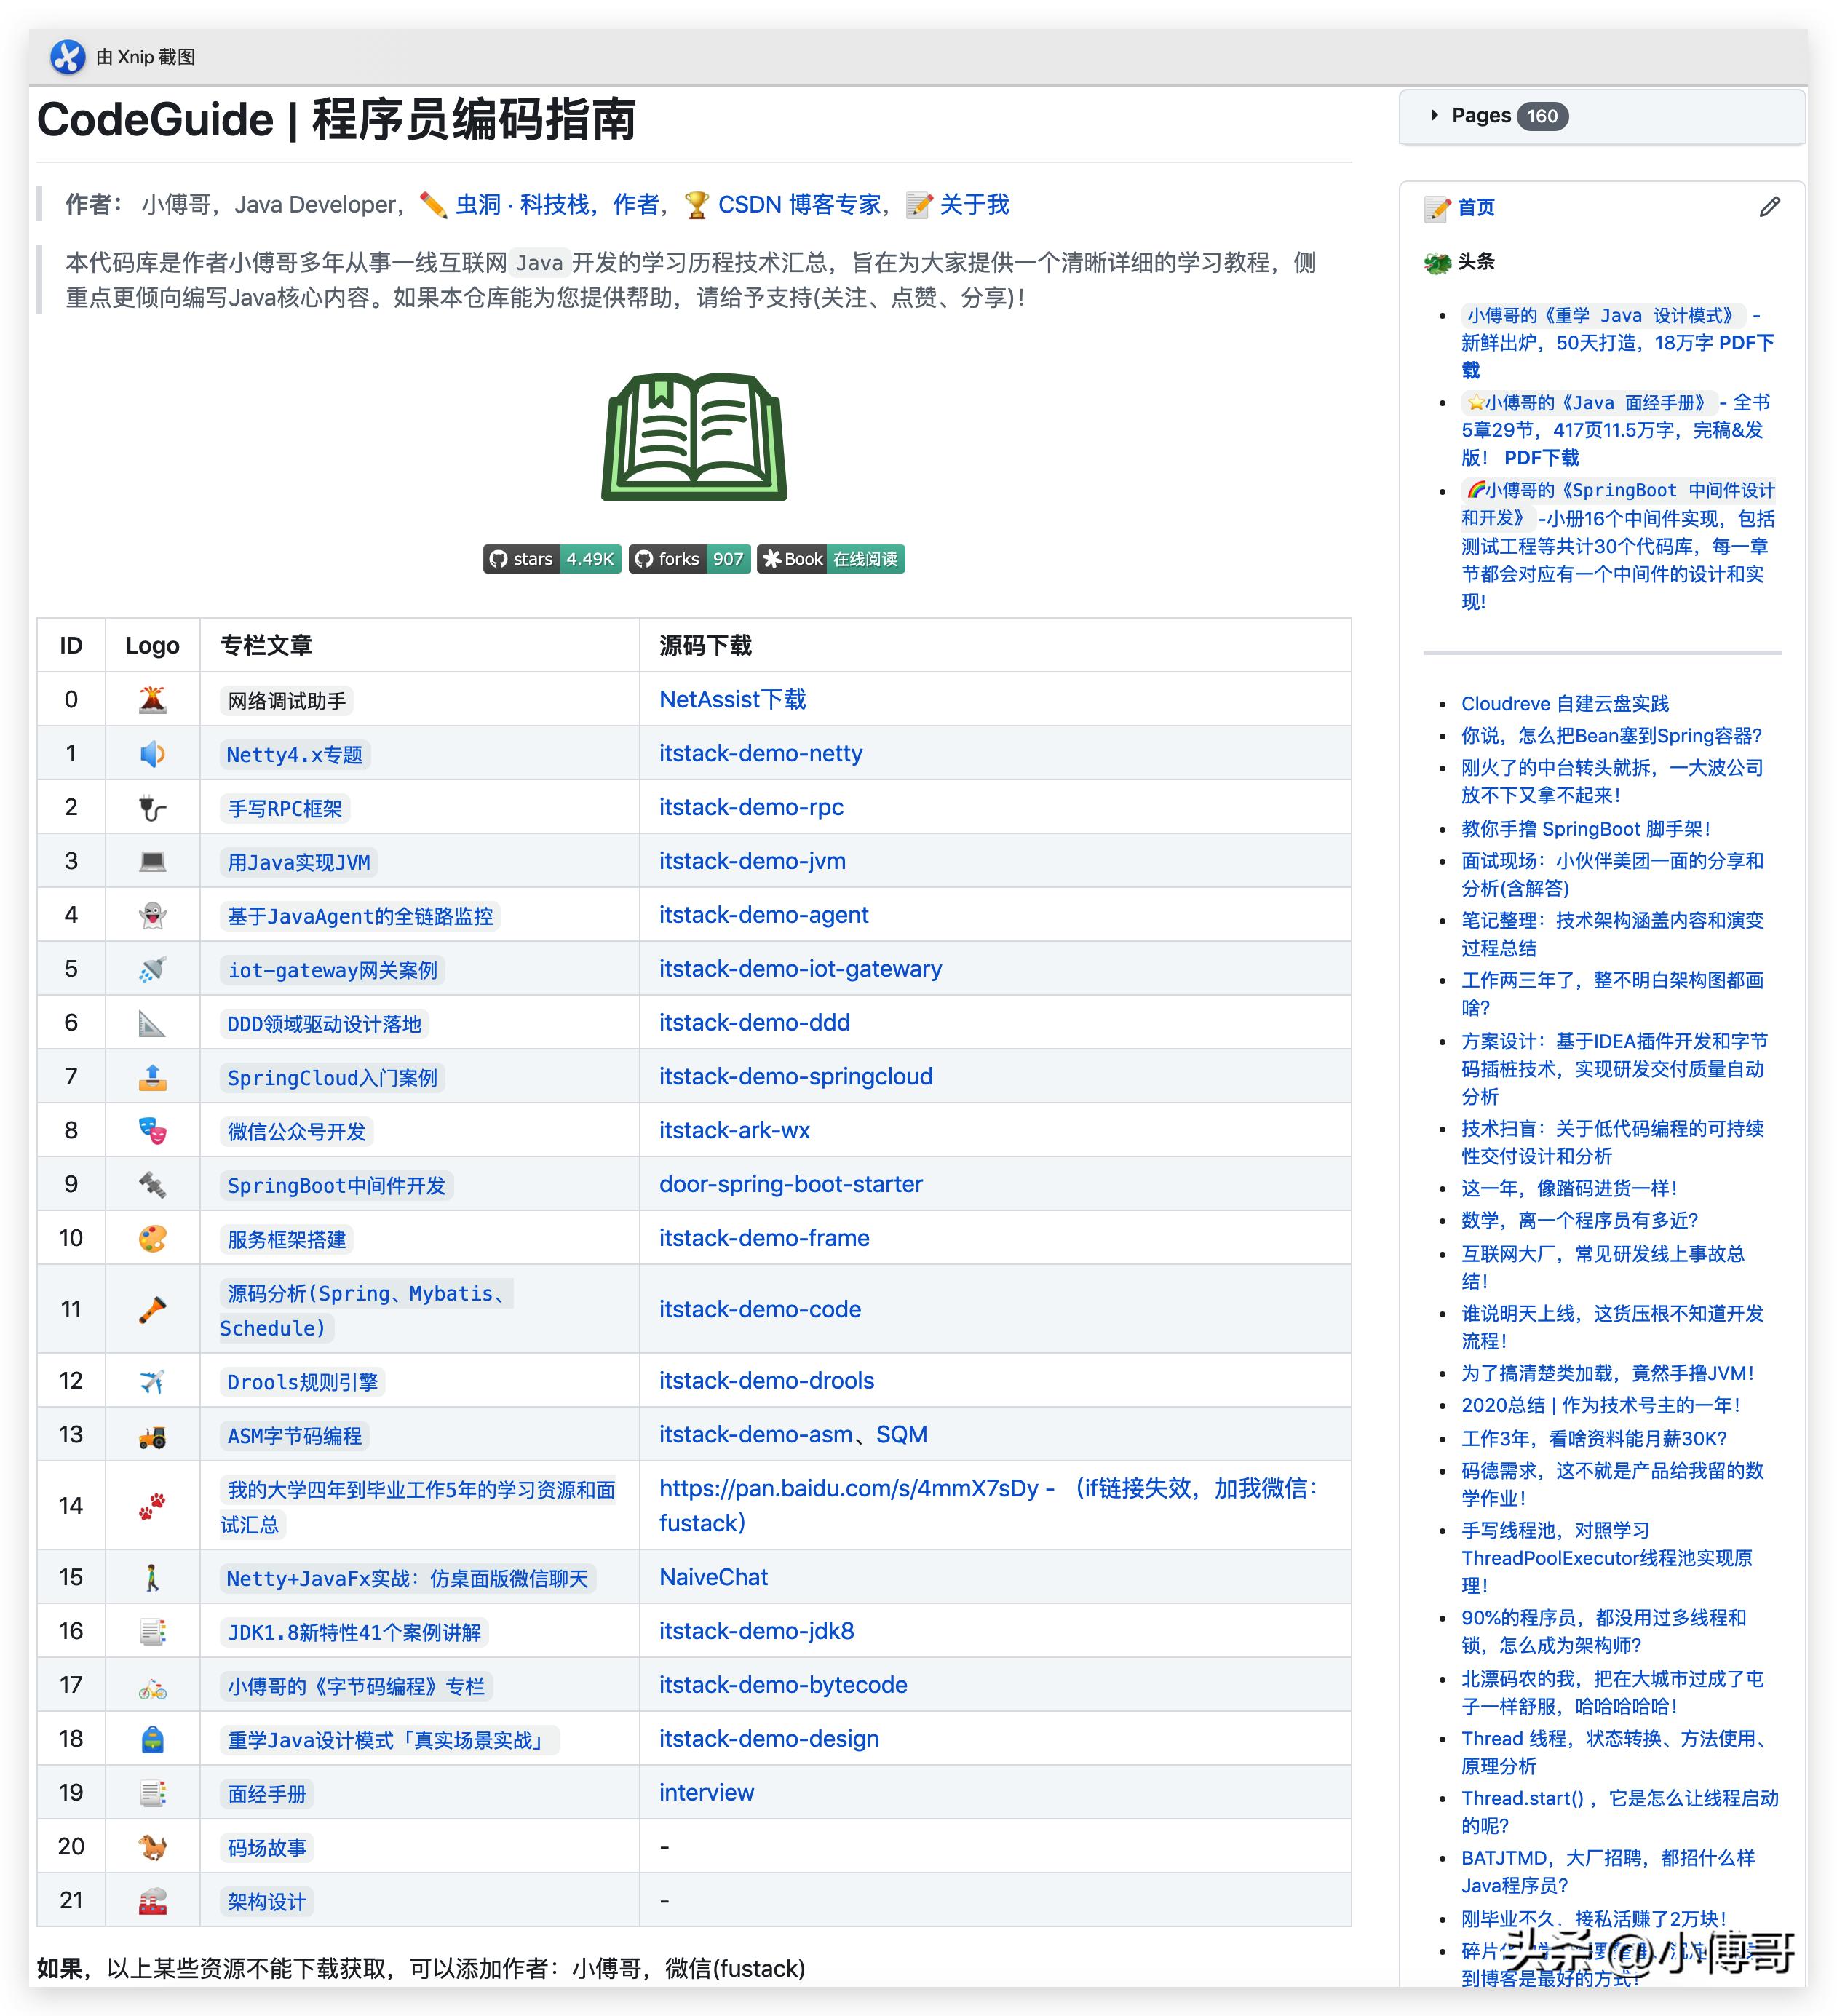Open the NetAssist下载 link
Viewport: 1837px width, 2016px height.
[731, 699]
